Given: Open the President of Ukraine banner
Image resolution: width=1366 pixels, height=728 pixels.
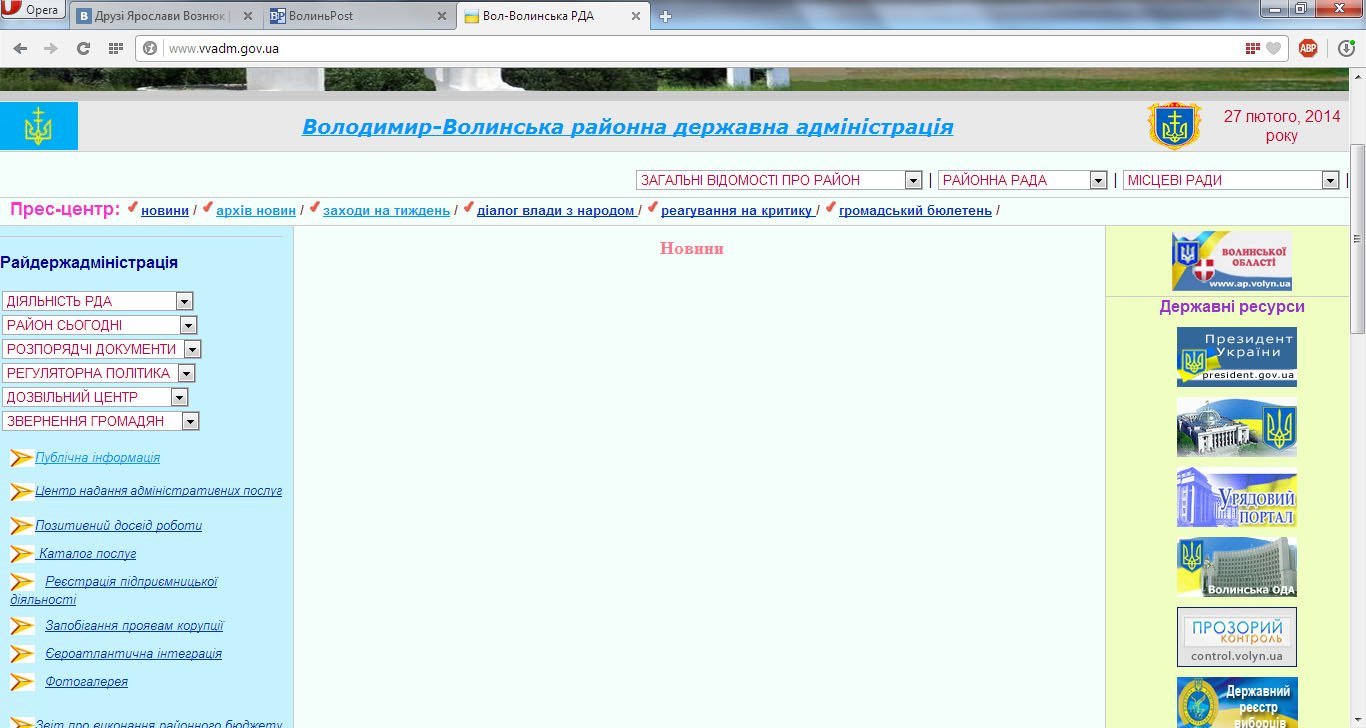Looking at the screenshot, I should click(x=1236, y=357).
